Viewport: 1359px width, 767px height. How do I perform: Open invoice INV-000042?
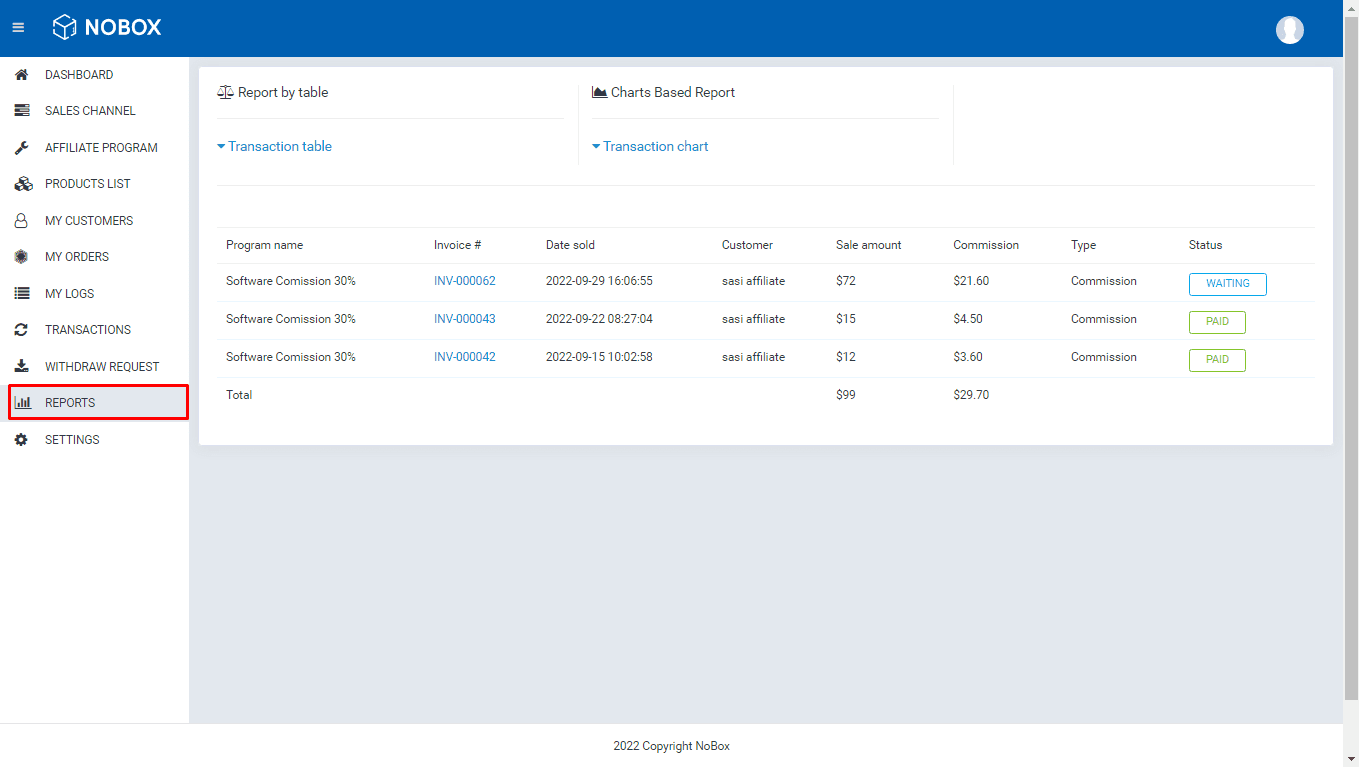click(x=464, y=357)
